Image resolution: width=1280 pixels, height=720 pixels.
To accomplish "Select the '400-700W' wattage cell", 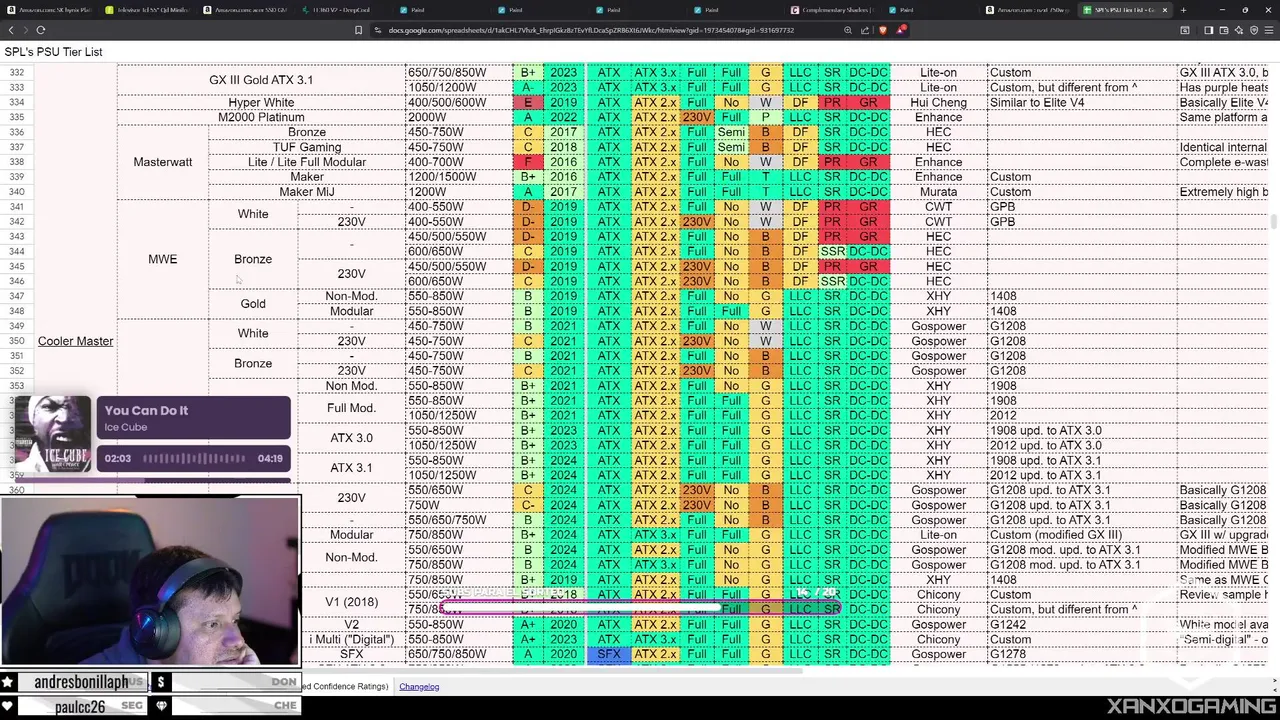I will [x=458, y=162].
